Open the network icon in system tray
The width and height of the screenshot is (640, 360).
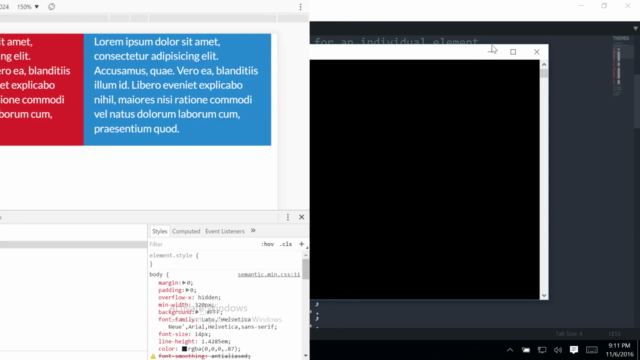coord(542,350)
